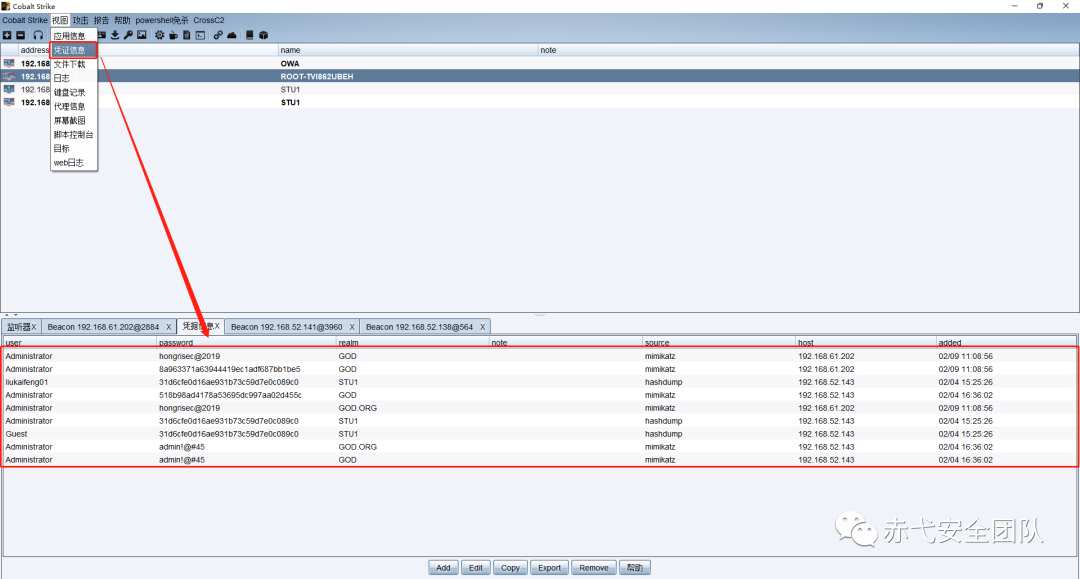
Task: Open 脚本控制台 from the menu
Action: (x=73, y=134)
